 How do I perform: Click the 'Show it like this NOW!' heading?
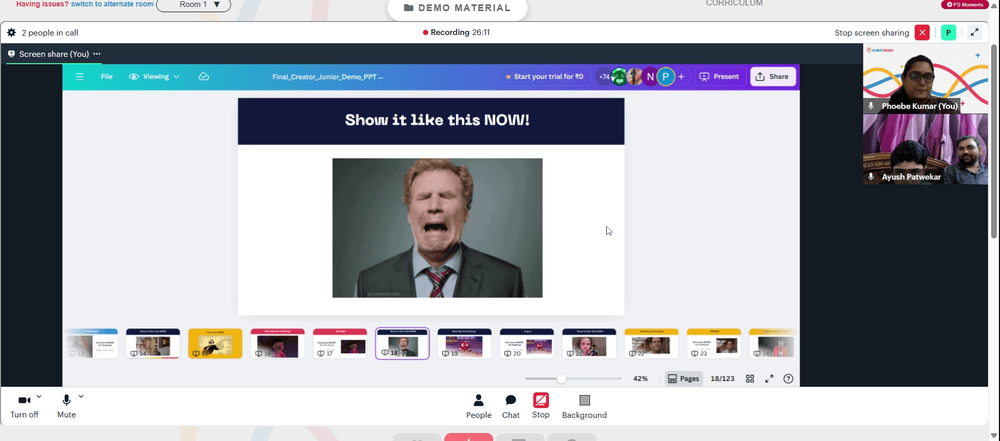(x=437, y=120)
